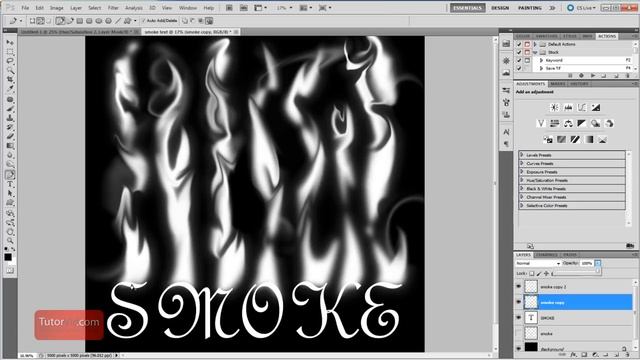This screenshot has width=640, height=360.
Task: Select the active Pen tool in the toolbox
Action: coord(10,175)
